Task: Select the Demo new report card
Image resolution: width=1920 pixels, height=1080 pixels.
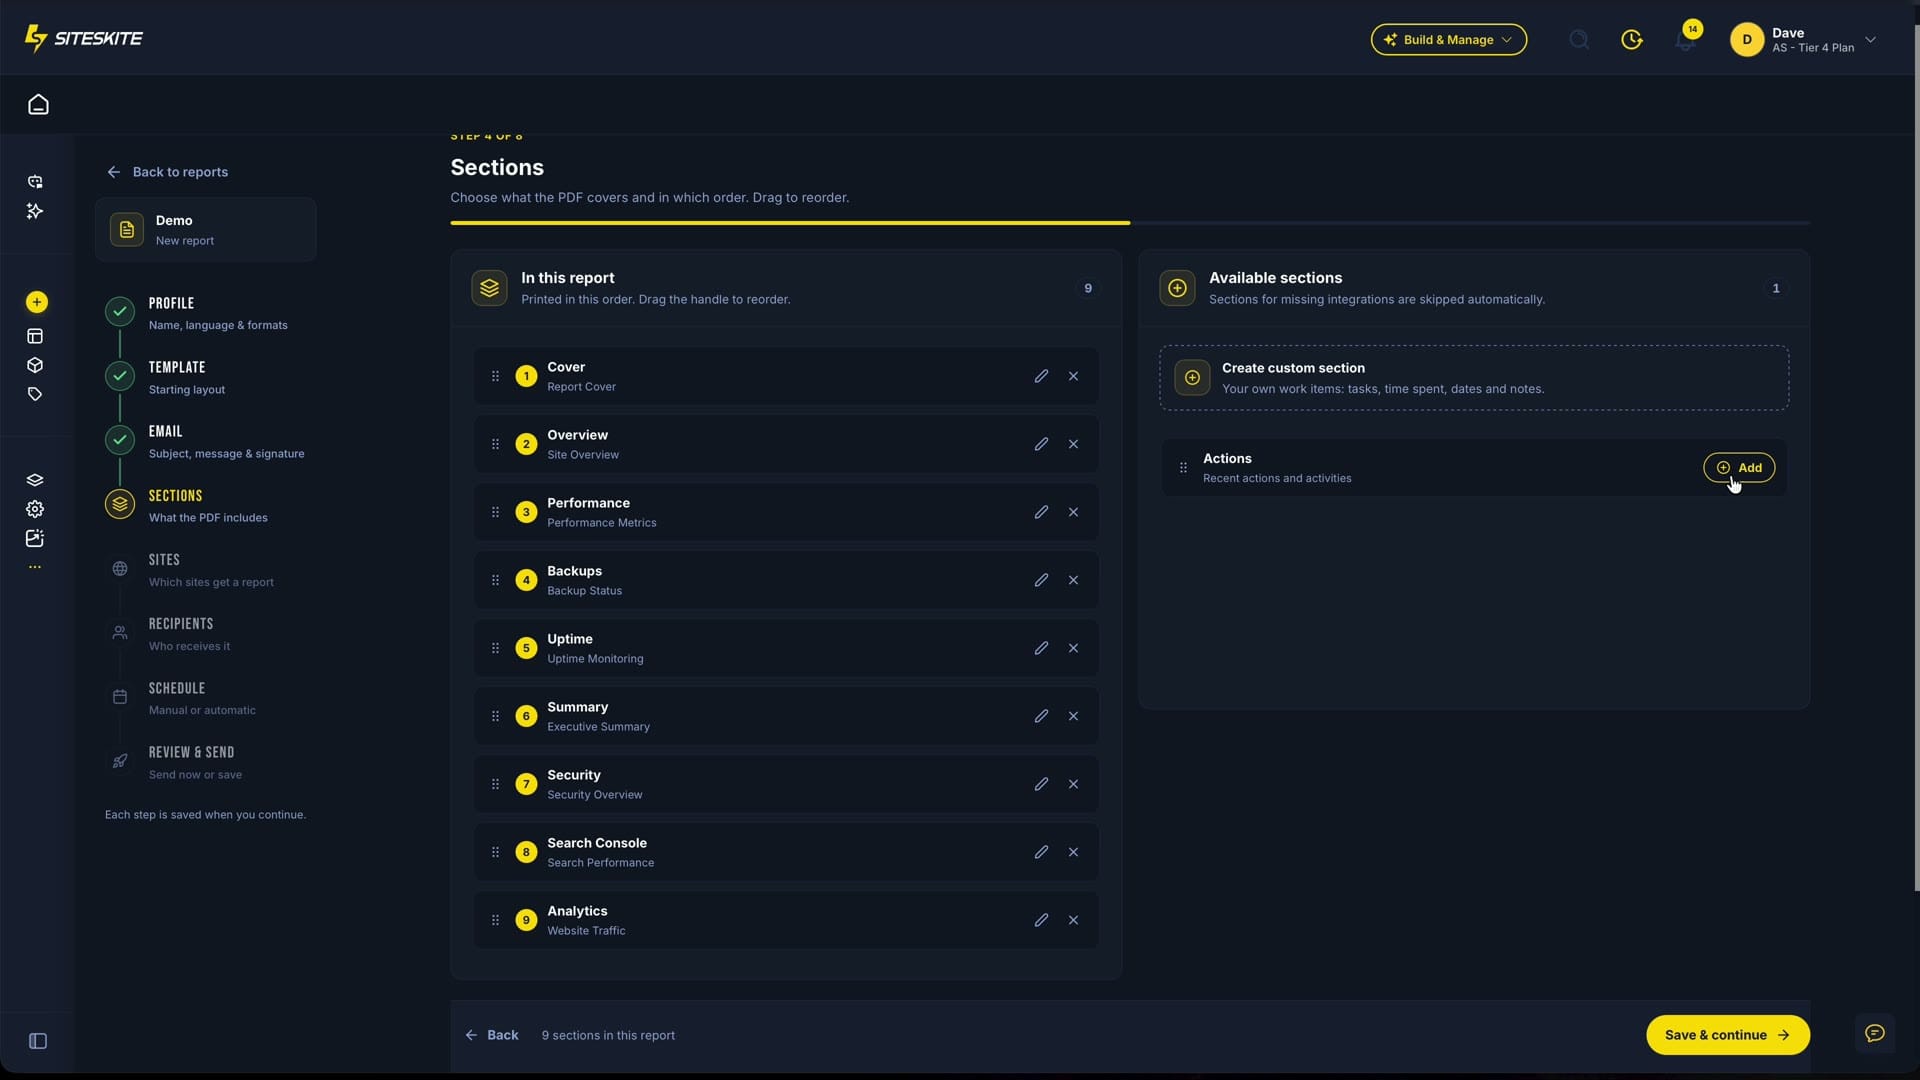Action: [x=206, y=230]
